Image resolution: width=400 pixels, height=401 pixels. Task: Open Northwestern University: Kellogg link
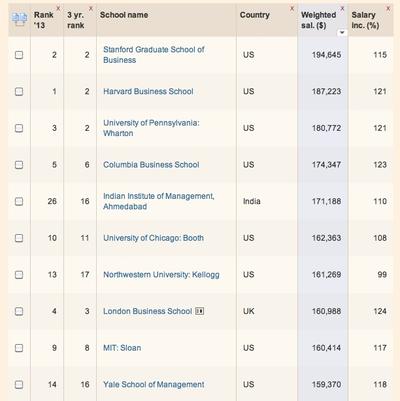tap(161, 275)
